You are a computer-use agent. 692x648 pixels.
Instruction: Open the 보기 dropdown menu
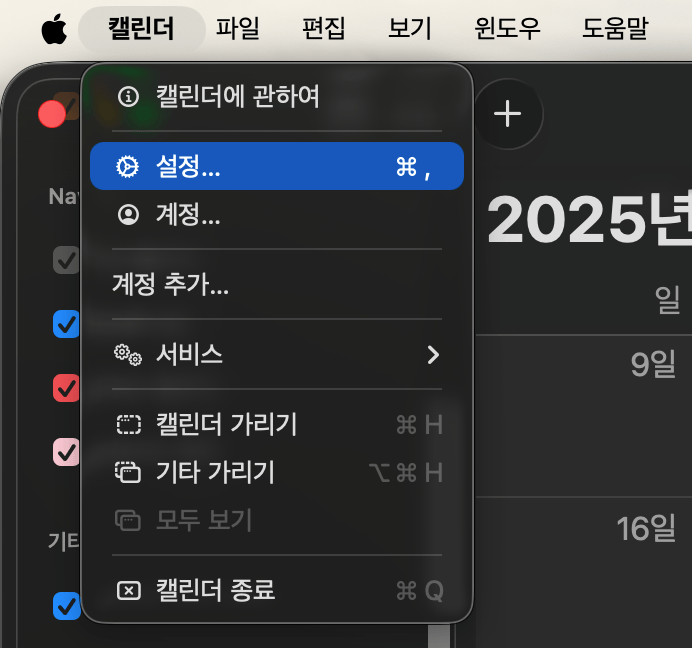coord(410,29)
